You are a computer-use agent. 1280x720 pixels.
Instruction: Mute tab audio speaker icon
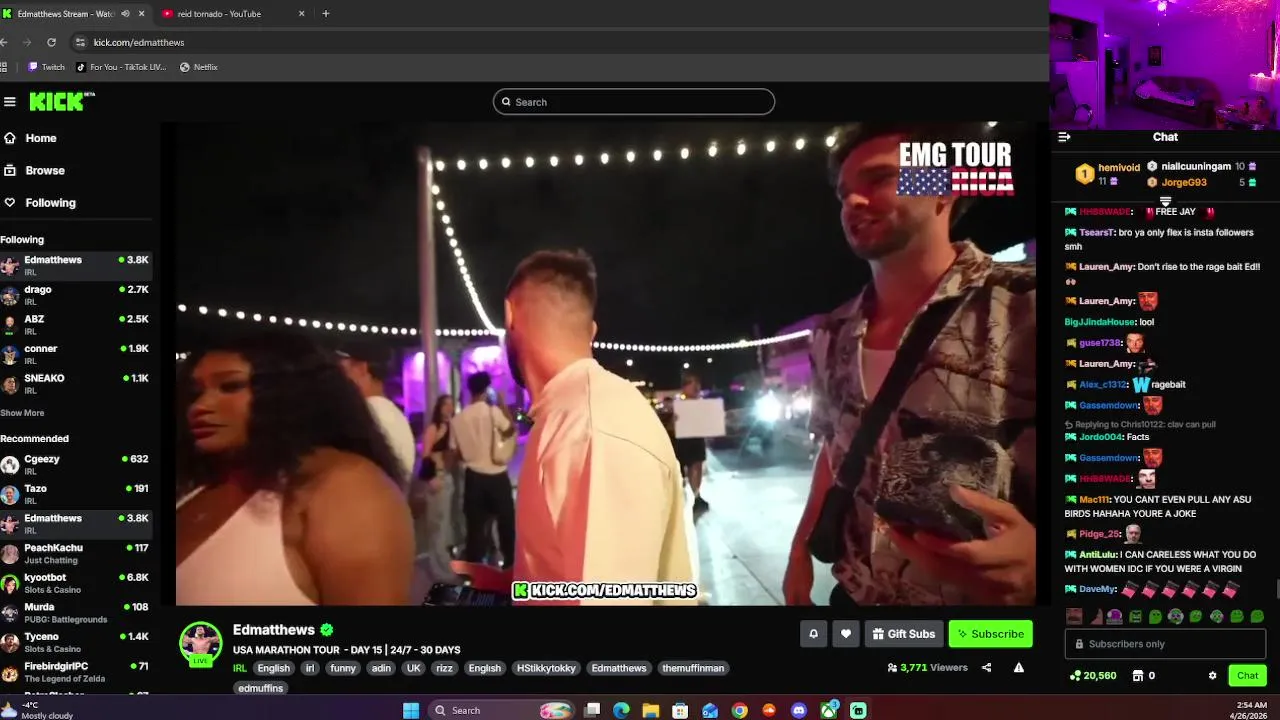(125, 14)
